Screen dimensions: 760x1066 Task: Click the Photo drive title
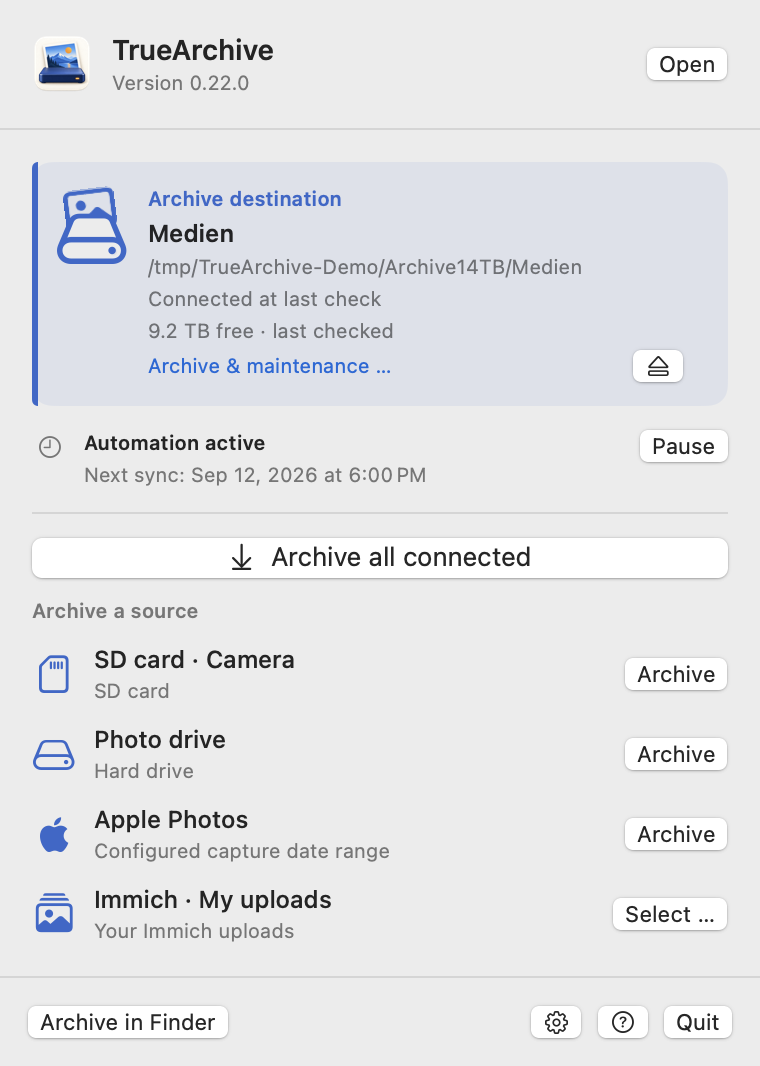(160, 740)
